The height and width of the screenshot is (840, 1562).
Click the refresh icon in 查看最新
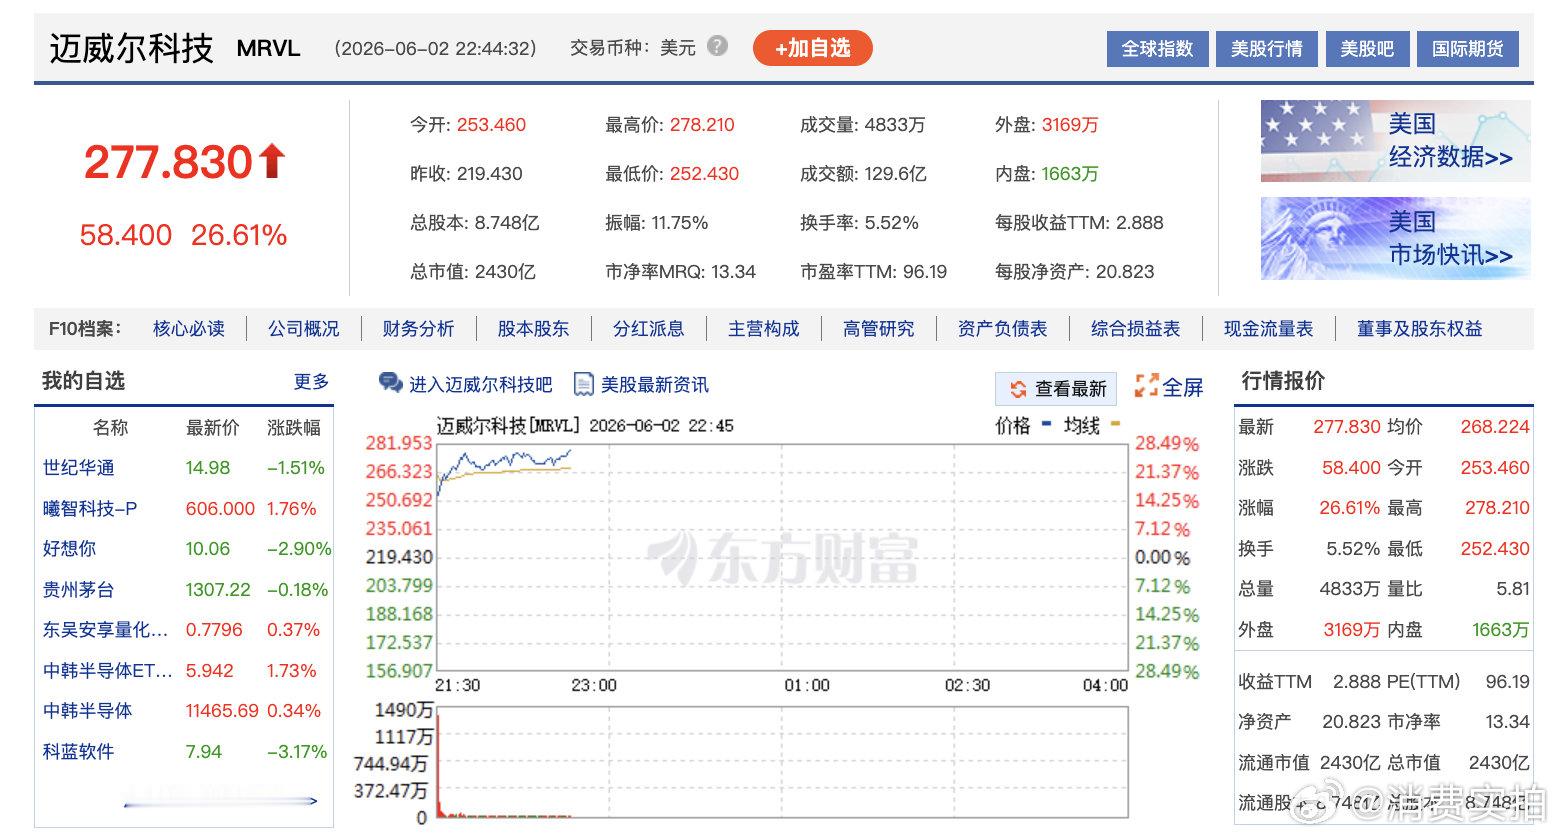pyautogui.click(x=1017, y=388)
